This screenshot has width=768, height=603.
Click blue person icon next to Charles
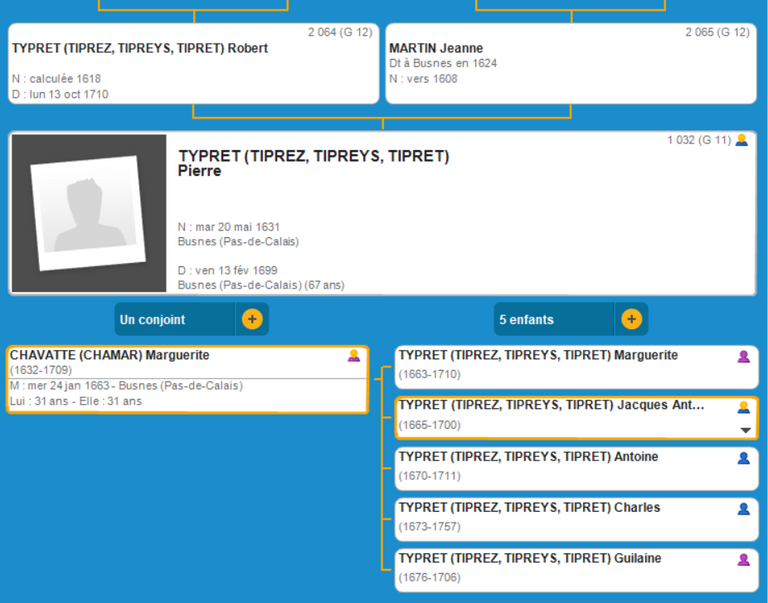(743, 509)
